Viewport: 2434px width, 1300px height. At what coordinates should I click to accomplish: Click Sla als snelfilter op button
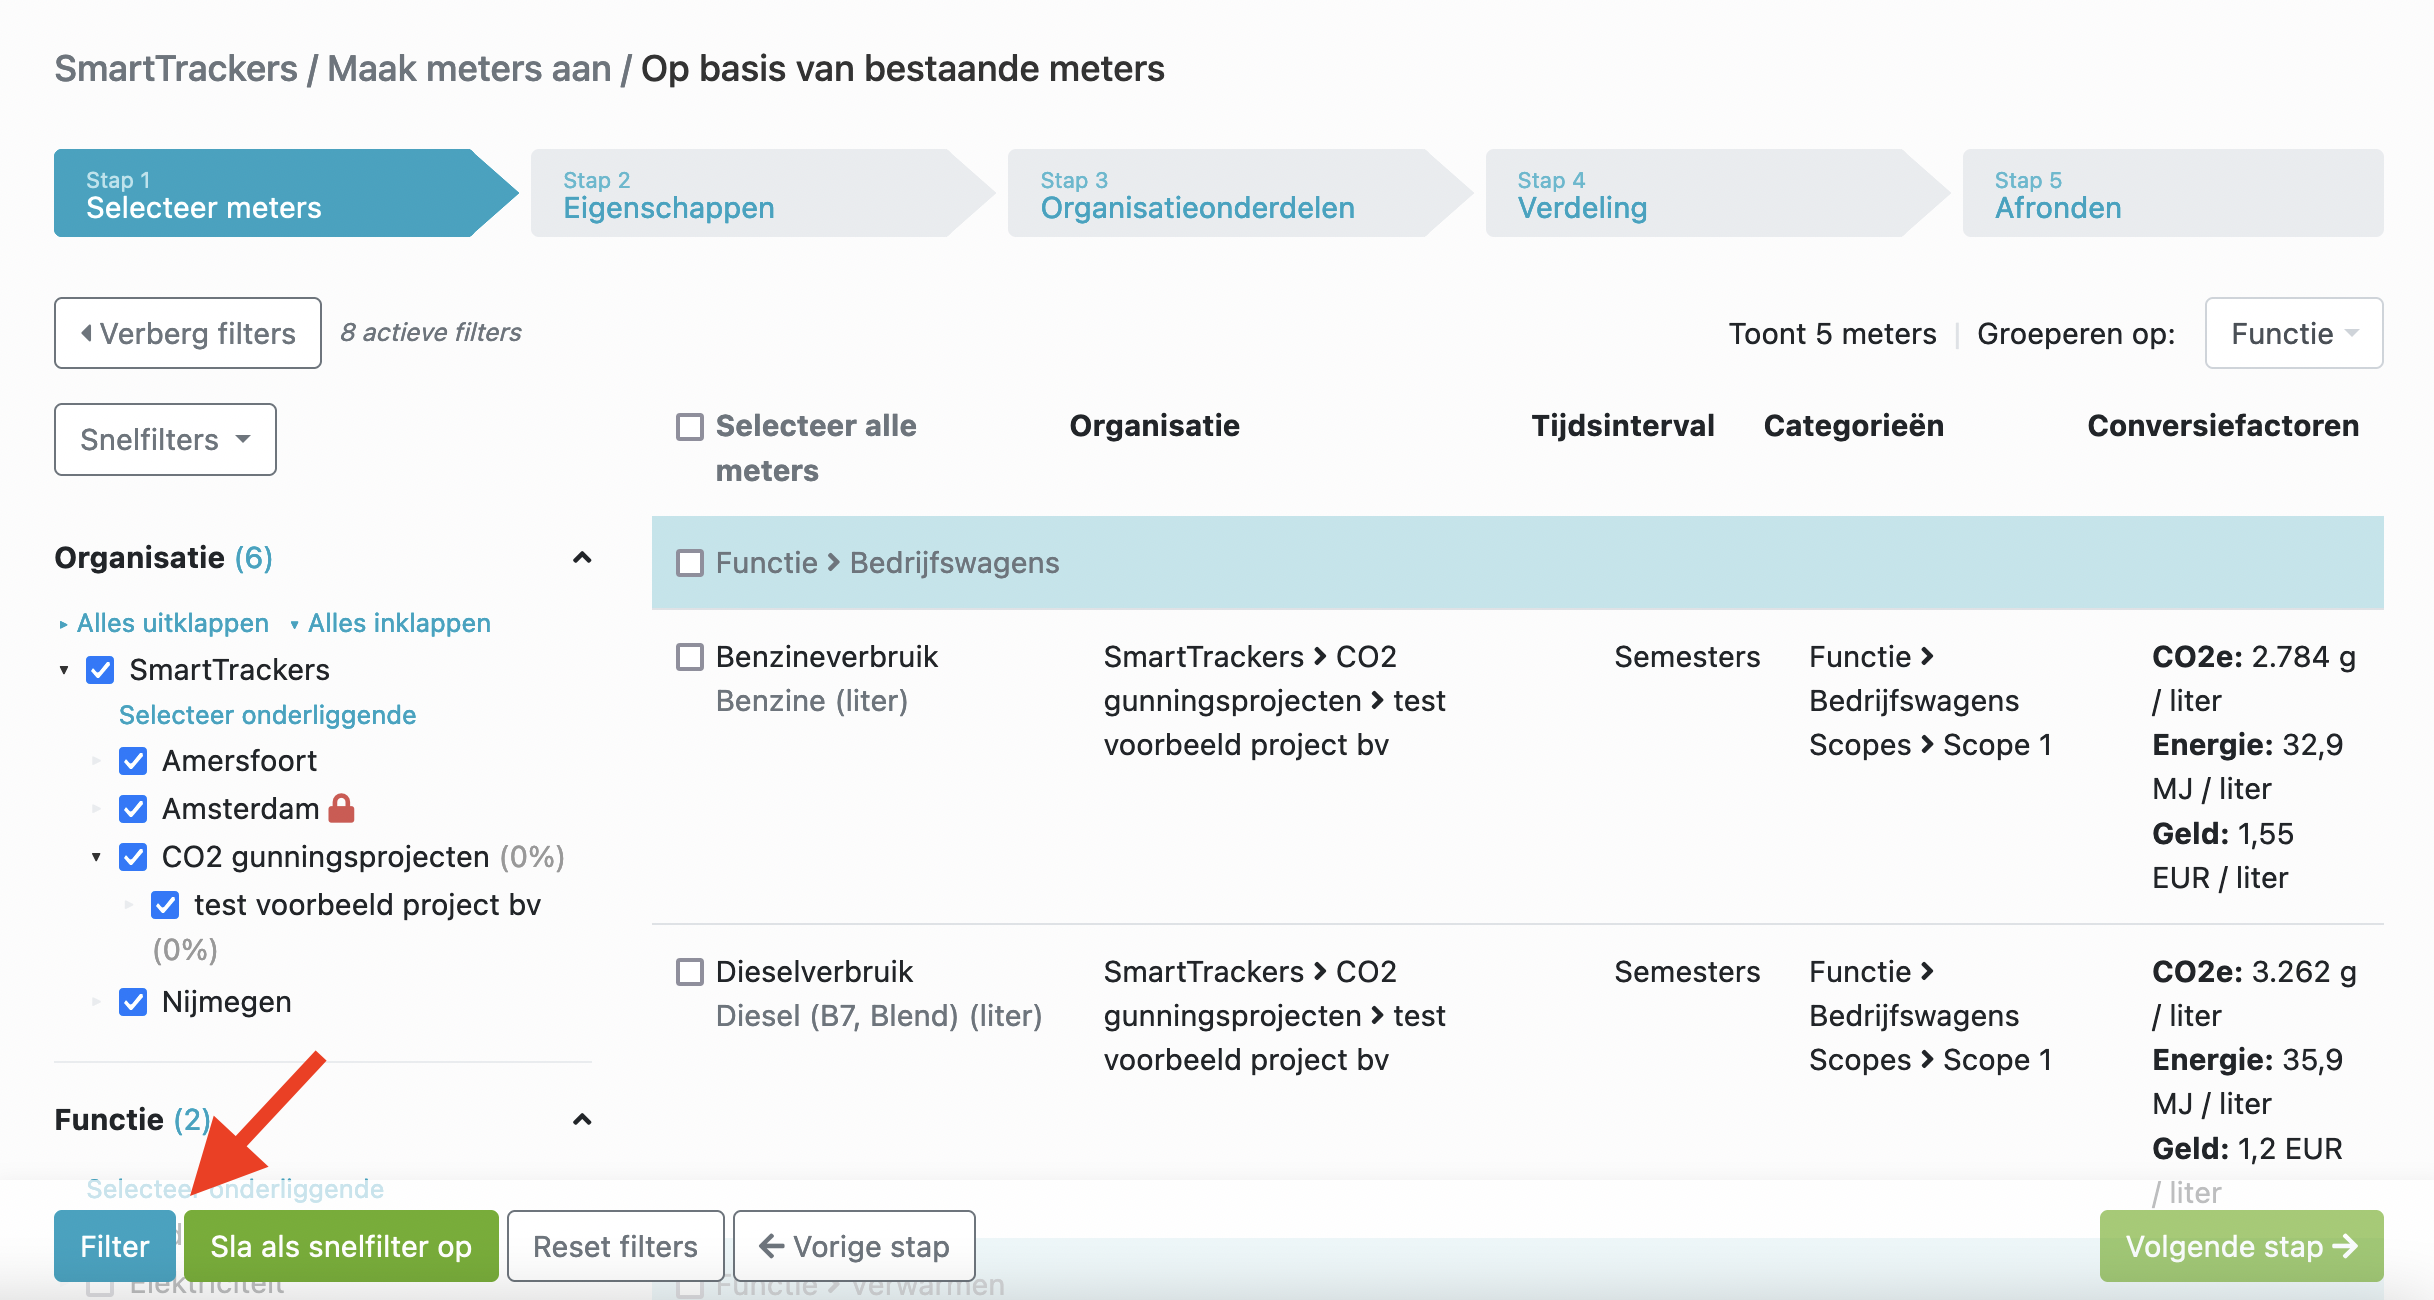click(341, 1246)
